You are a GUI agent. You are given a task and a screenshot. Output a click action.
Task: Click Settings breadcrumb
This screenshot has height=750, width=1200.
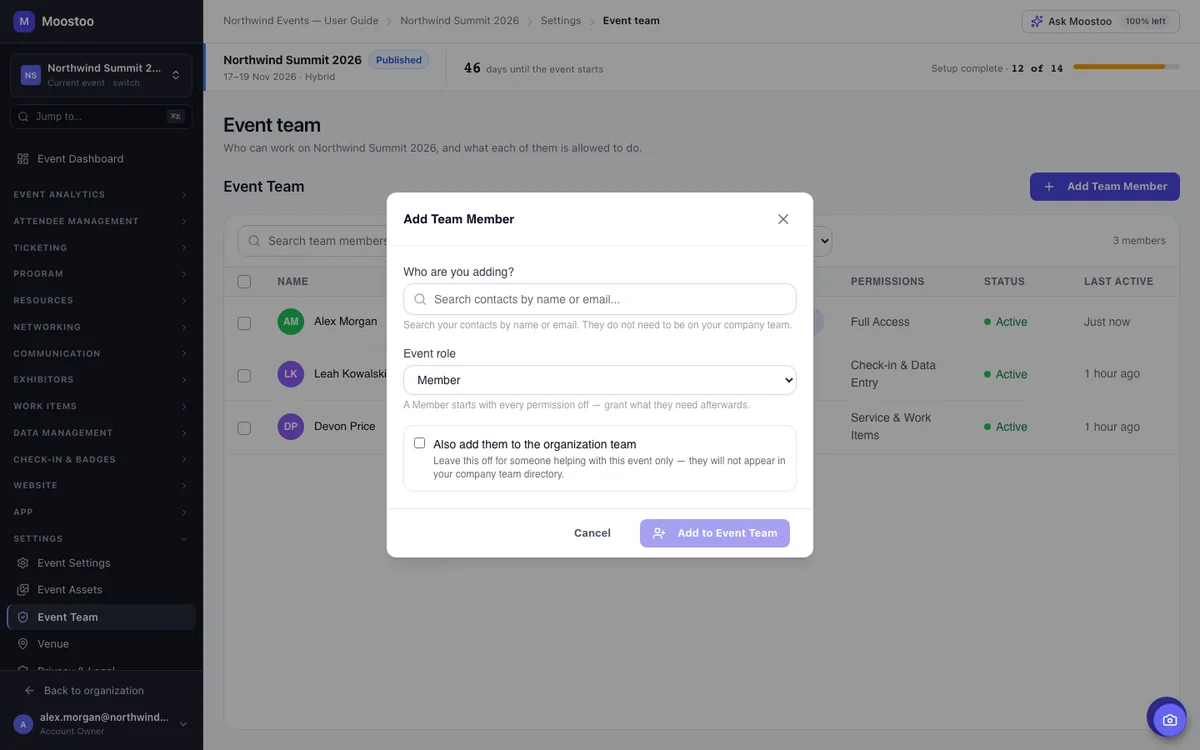[x=561, y=21]
